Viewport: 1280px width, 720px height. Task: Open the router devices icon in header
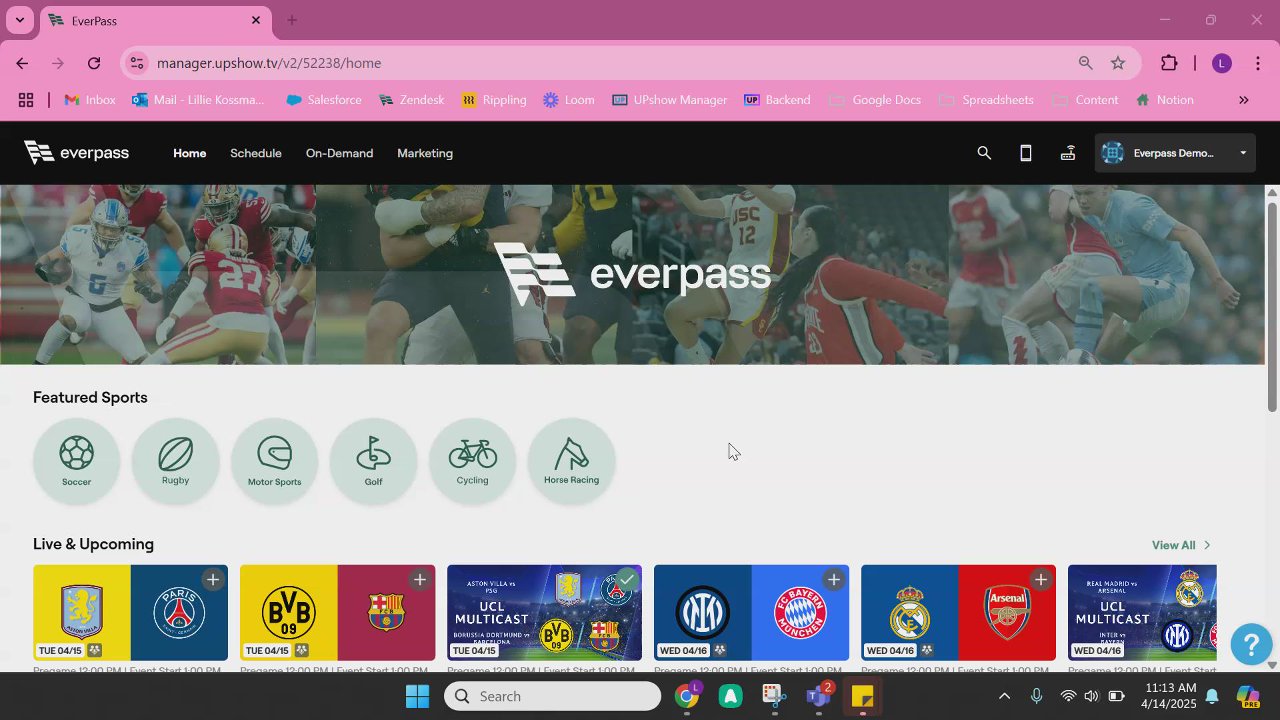(1068, 153)
